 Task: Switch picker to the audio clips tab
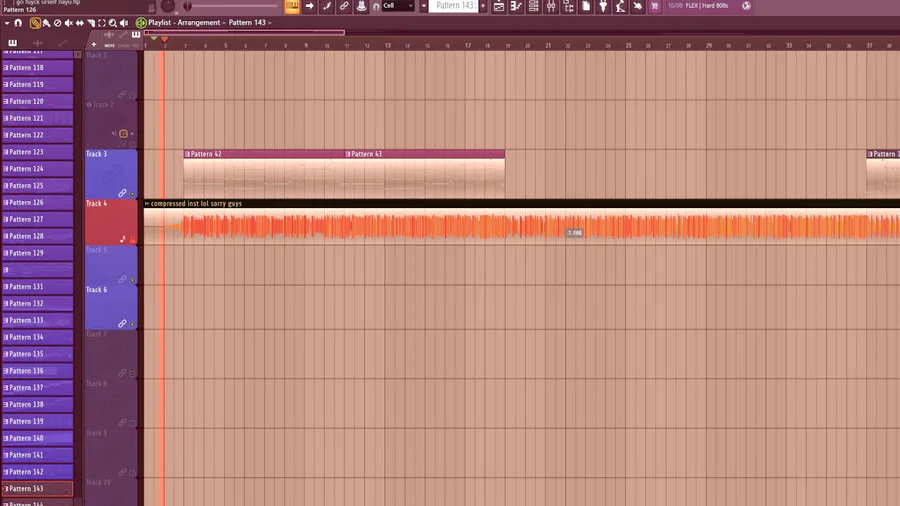click(x=37, y=43)
